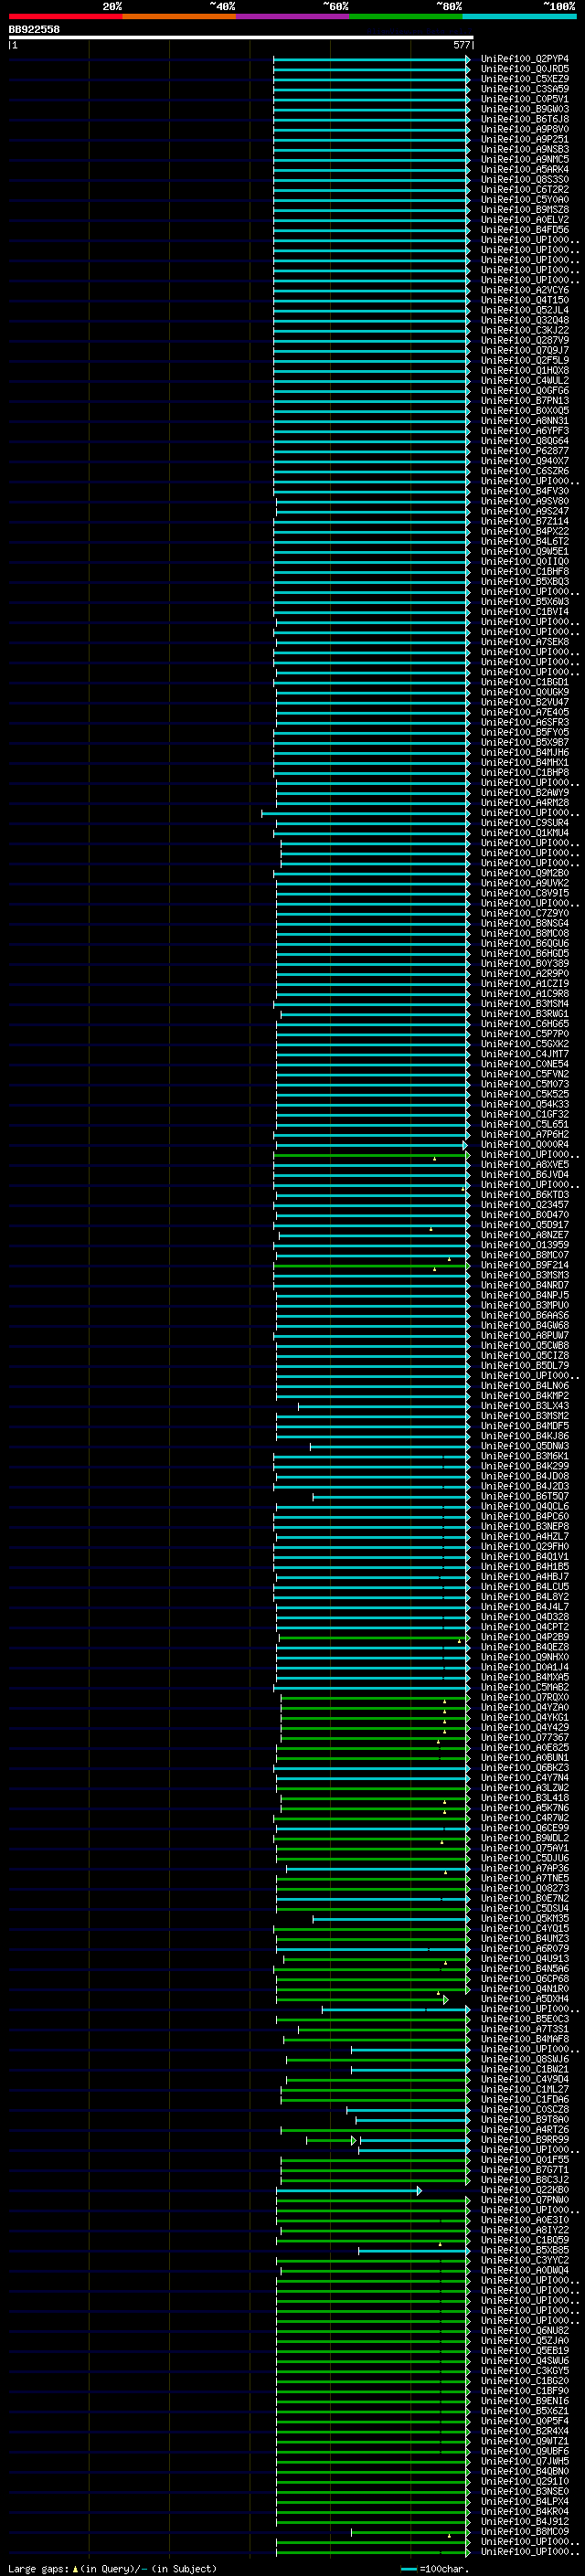The image size is (585, 2576).
Task: Select the UniRef100_A2VCY6 label
Action: [525, 290]
